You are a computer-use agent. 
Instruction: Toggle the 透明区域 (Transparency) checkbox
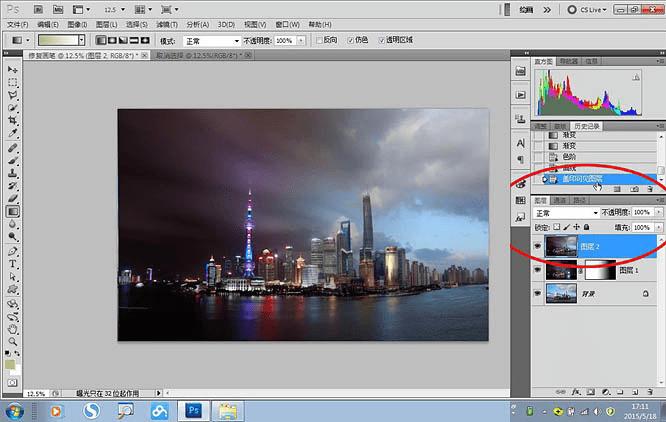(x=381, y=40)
